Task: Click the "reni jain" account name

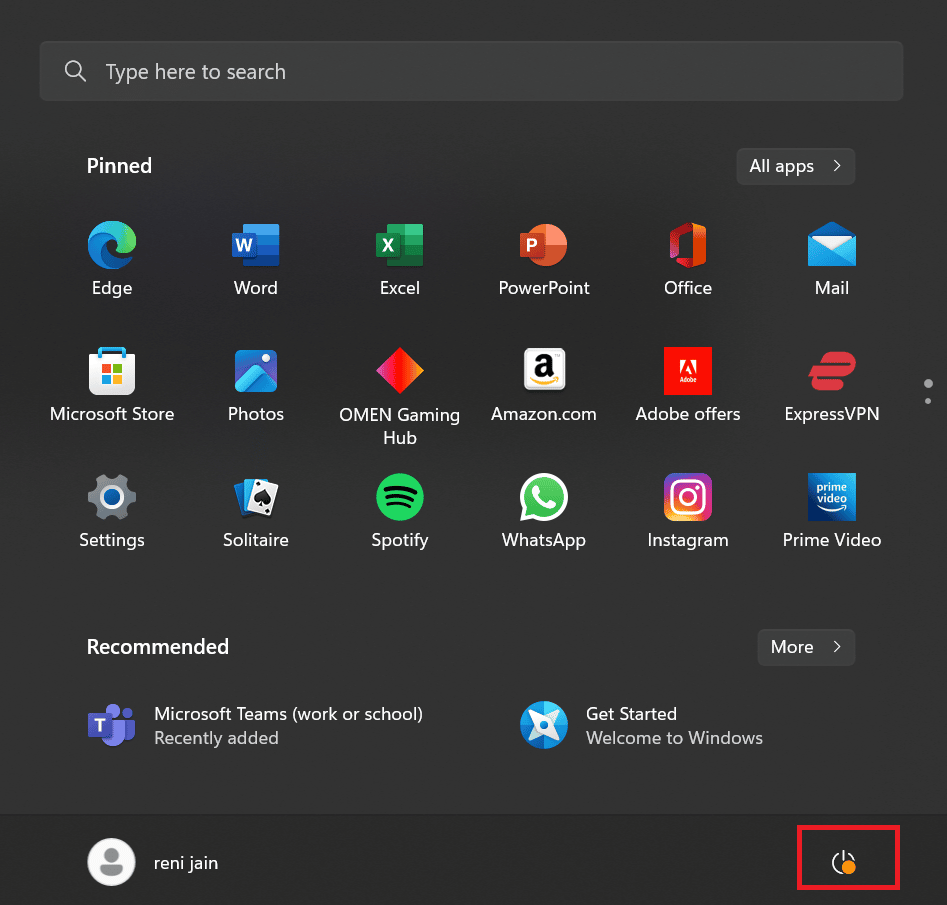Action: (x=186, y=863)
